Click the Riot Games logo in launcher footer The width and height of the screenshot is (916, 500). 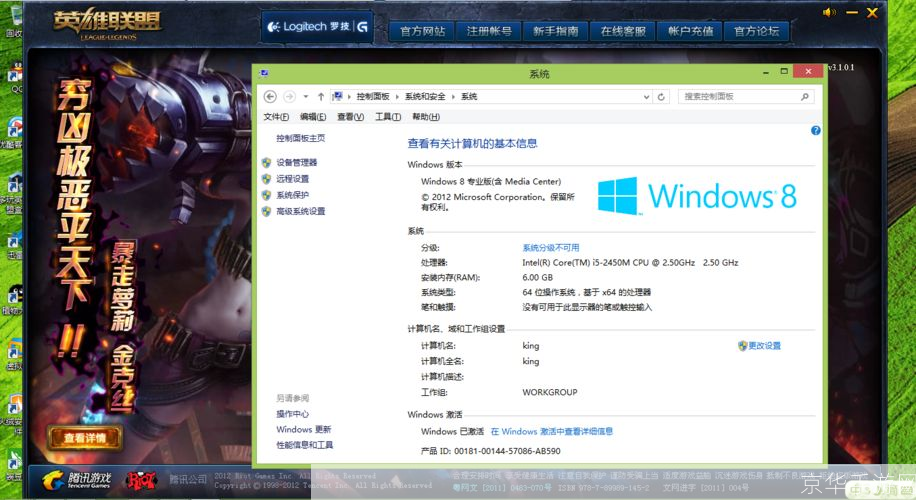pyautogui.click(x=141, y=481)
